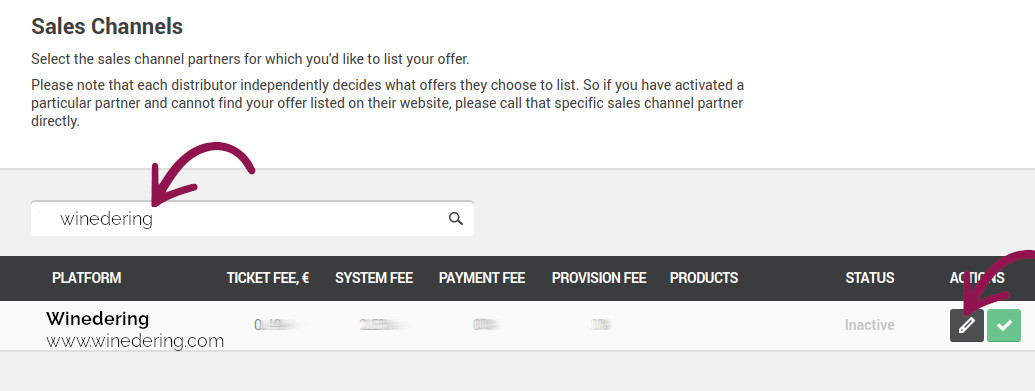Click the magnifying glass search icon
The image size is (1035, 391).
[x=455, y=219]
